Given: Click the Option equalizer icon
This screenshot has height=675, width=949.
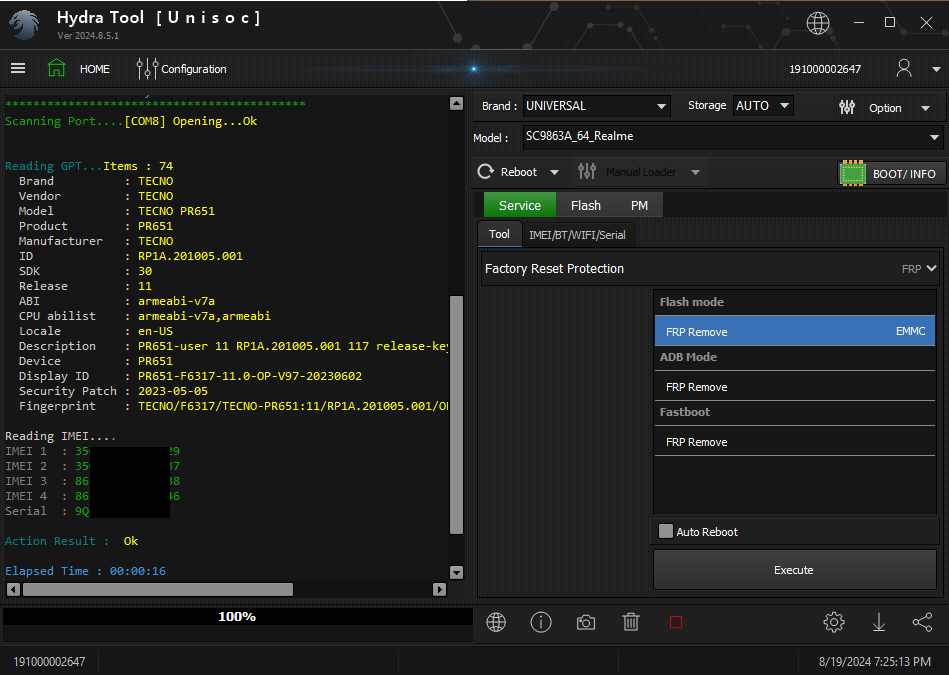Looking at the screenshot, I should (847, 108).
